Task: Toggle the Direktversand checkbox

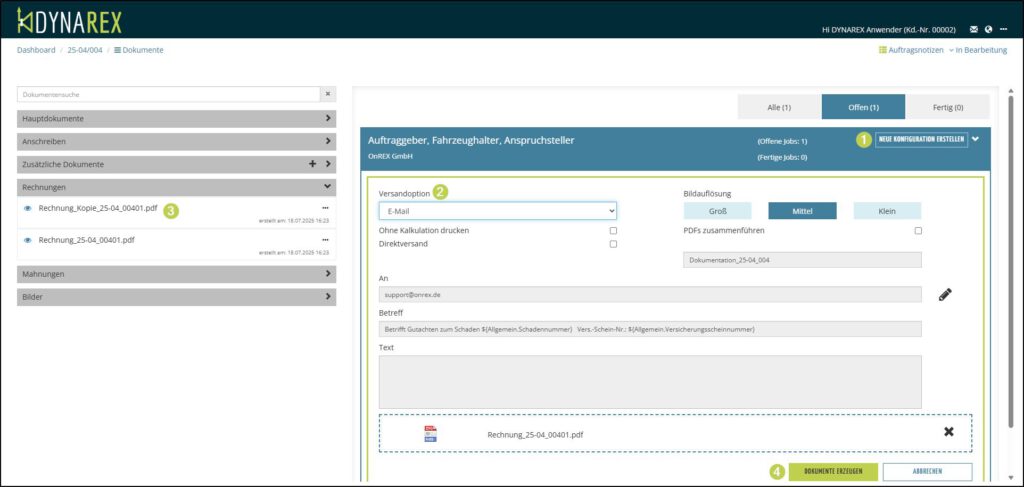Action: click(x=613, y=244)
